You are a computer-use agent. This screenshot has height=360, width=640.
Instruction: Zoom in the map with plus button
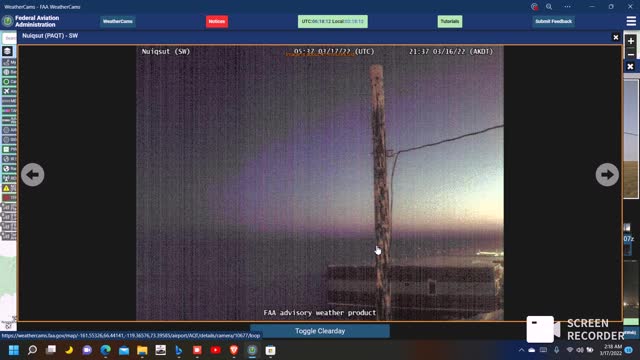pos(631,41)
